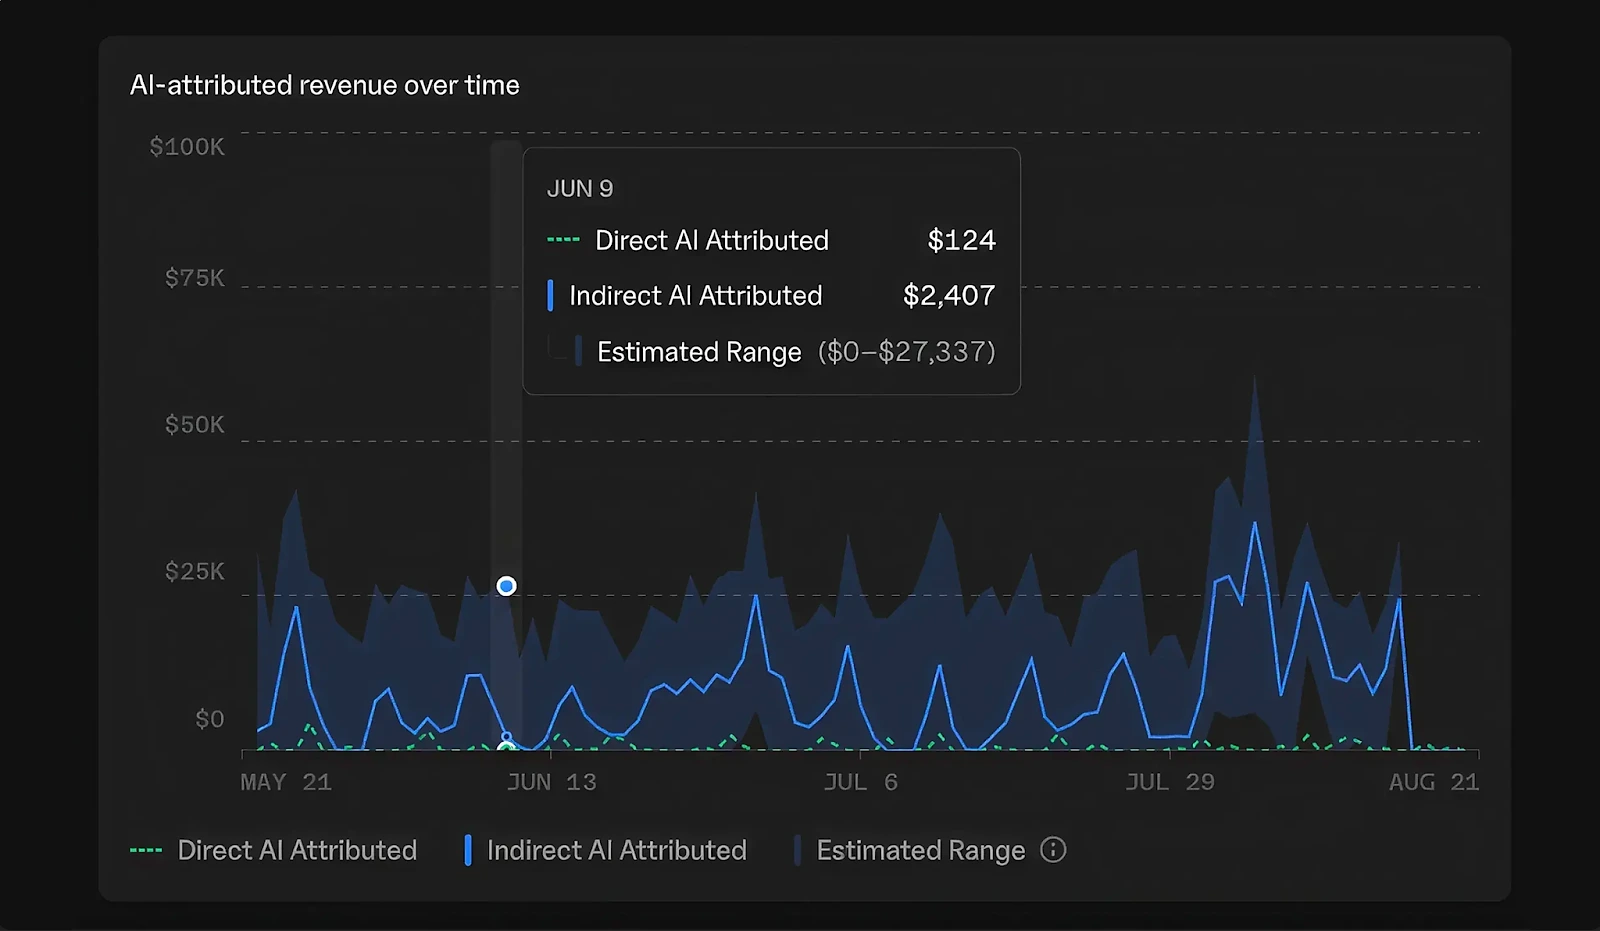Click tooltip's Estimated Range row label
Image resolution: width=1600 pixels, height=931 pixels.
tap(699, 352)
